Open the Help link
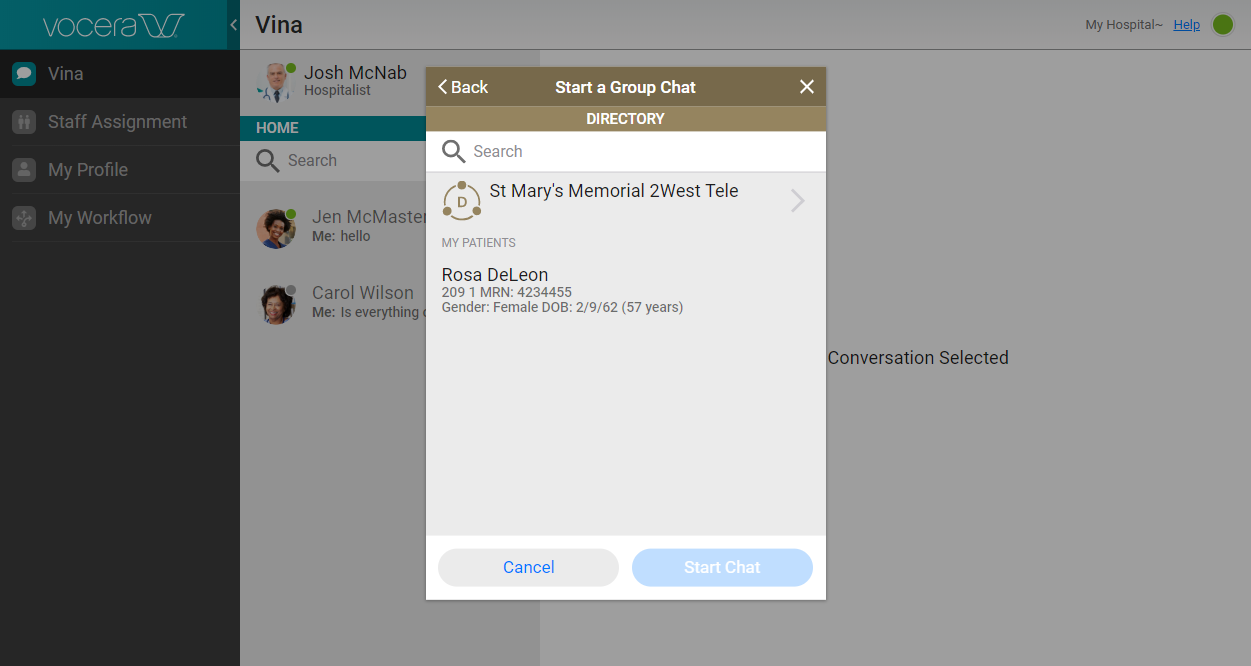Viewport: 1251px width, 666px height. 1187,25
